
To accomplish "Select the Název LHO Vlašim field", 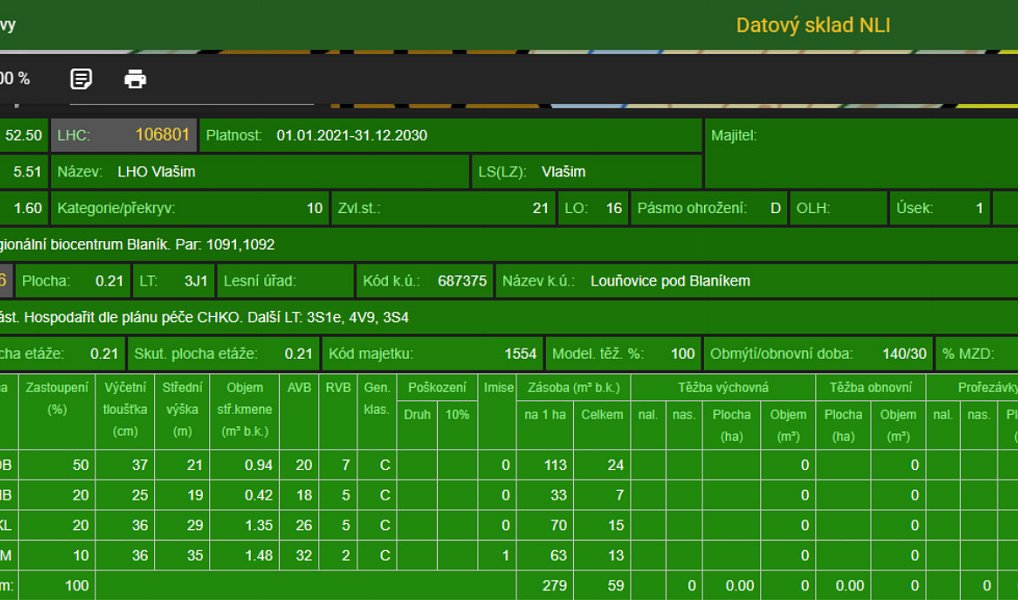I will (260, 171).
